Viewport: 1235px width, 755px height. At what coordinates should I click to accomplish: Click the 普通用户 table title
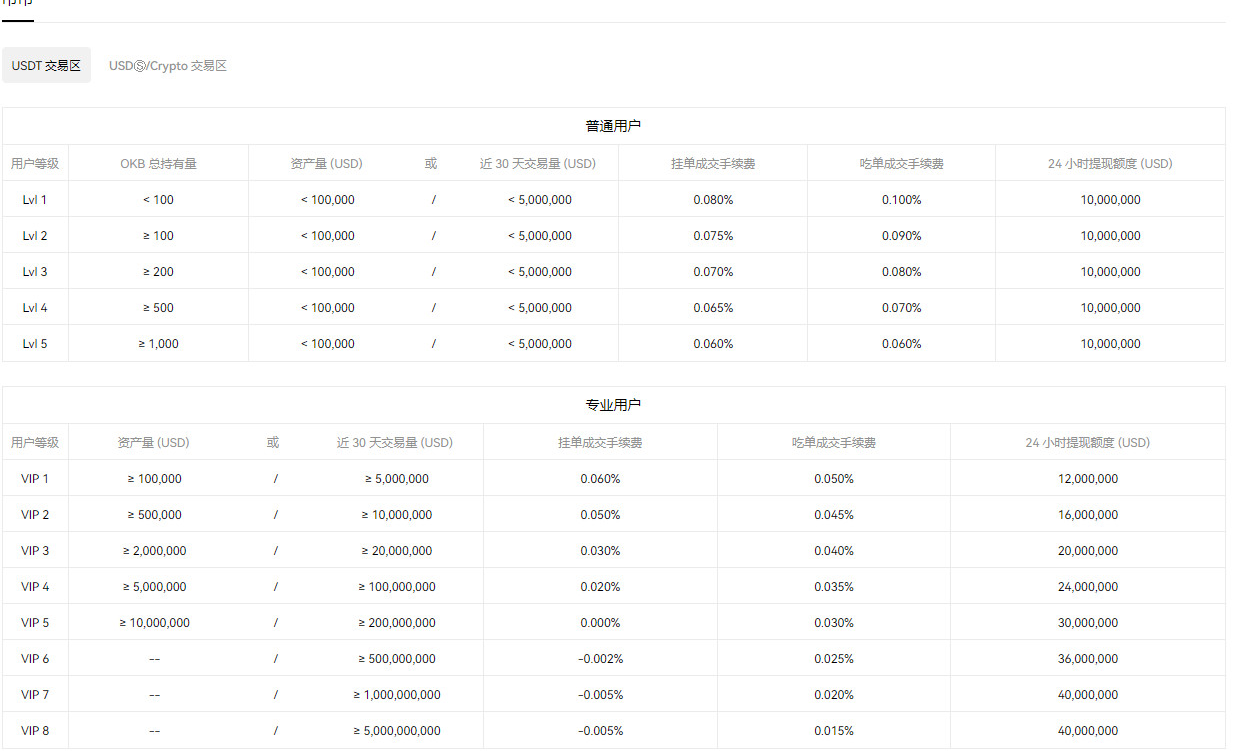(x=613, y=125)
